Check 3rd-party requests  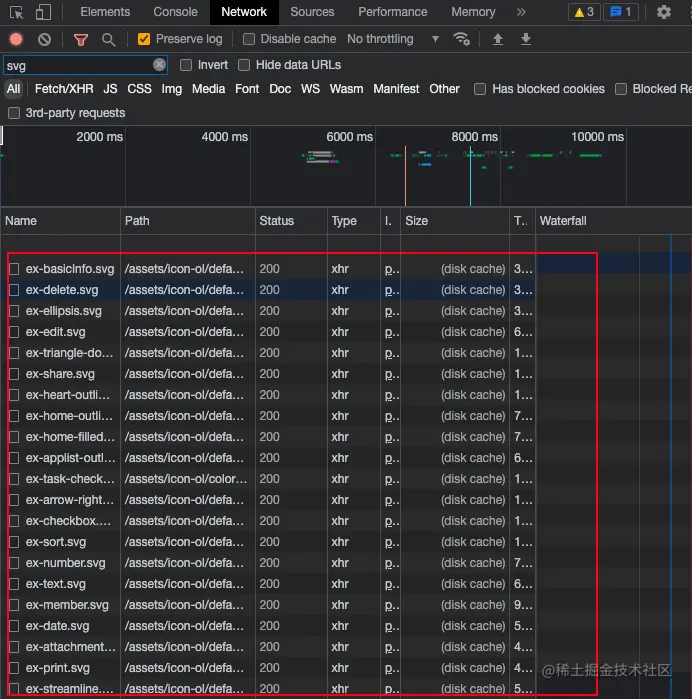coord(14,113)
